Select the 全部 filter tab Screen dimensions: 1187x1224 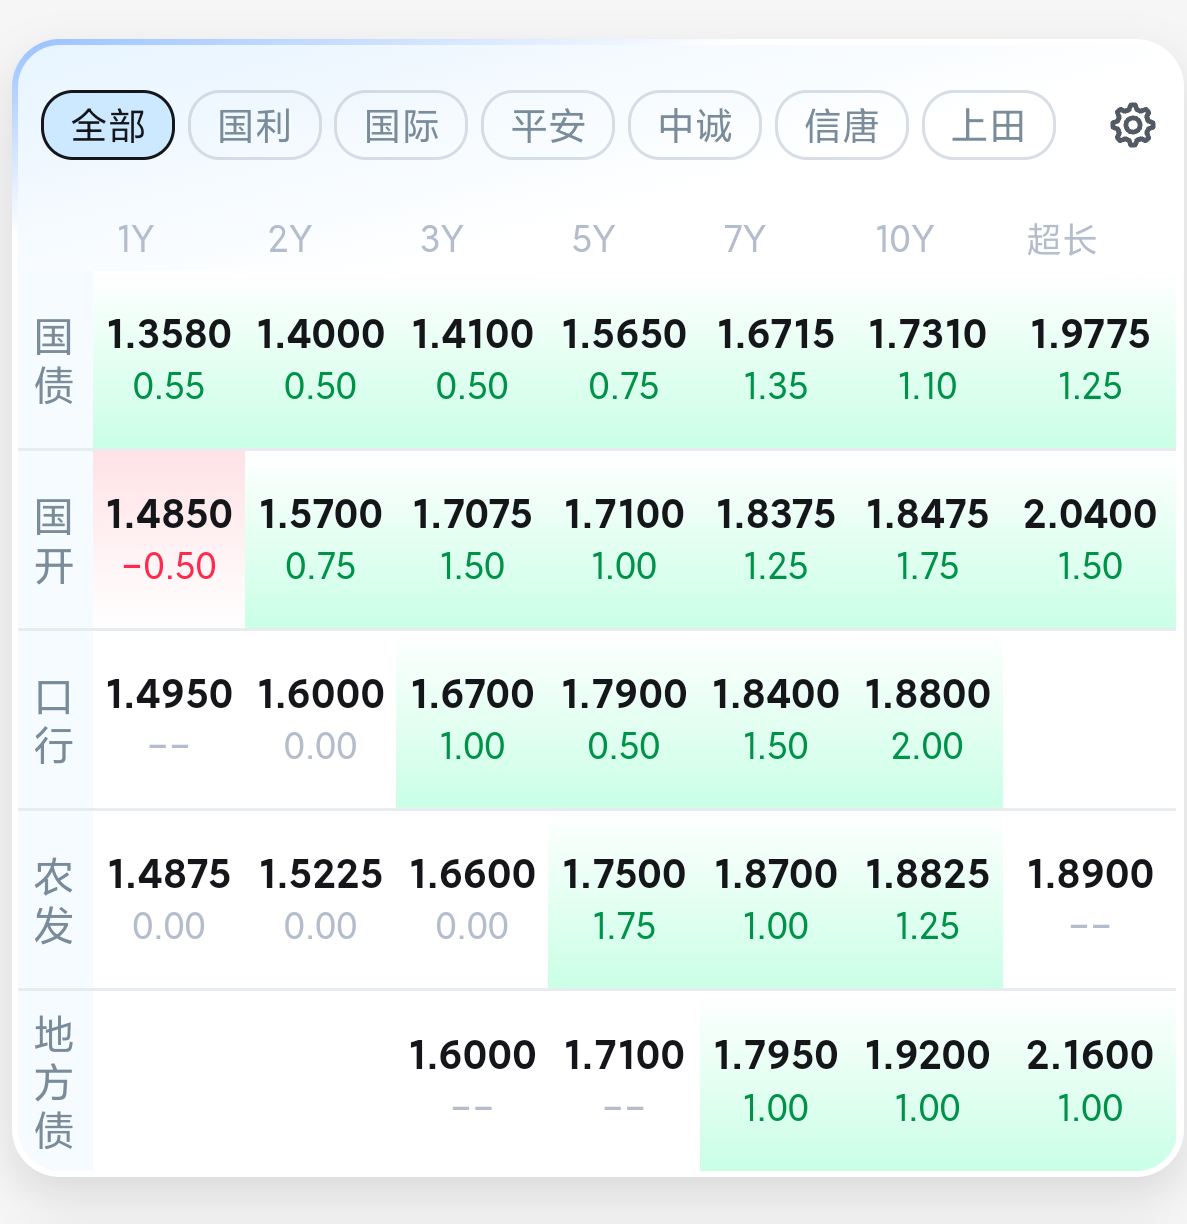(x=108, y=126)
